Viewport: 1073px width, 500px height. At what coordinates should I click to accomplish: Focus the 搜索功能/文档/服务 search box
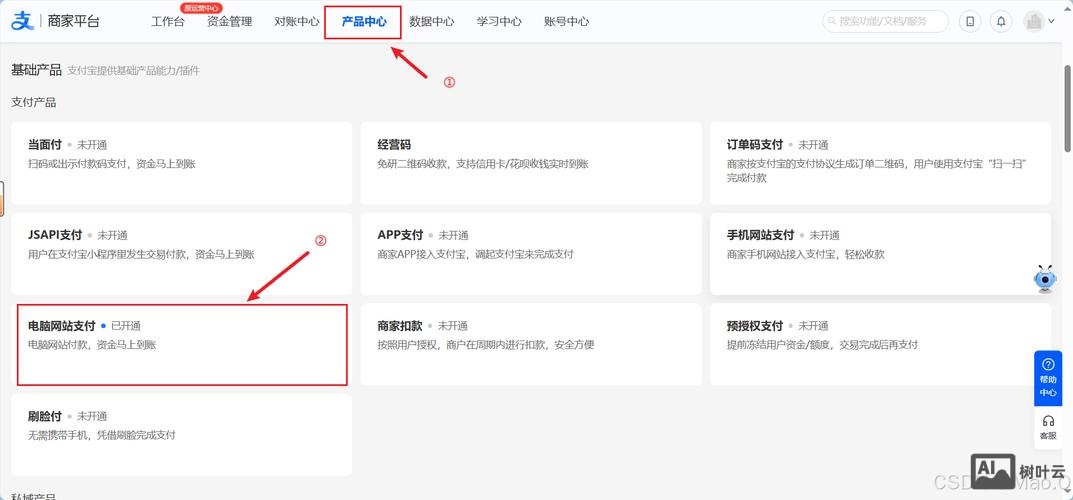(885, 21)
